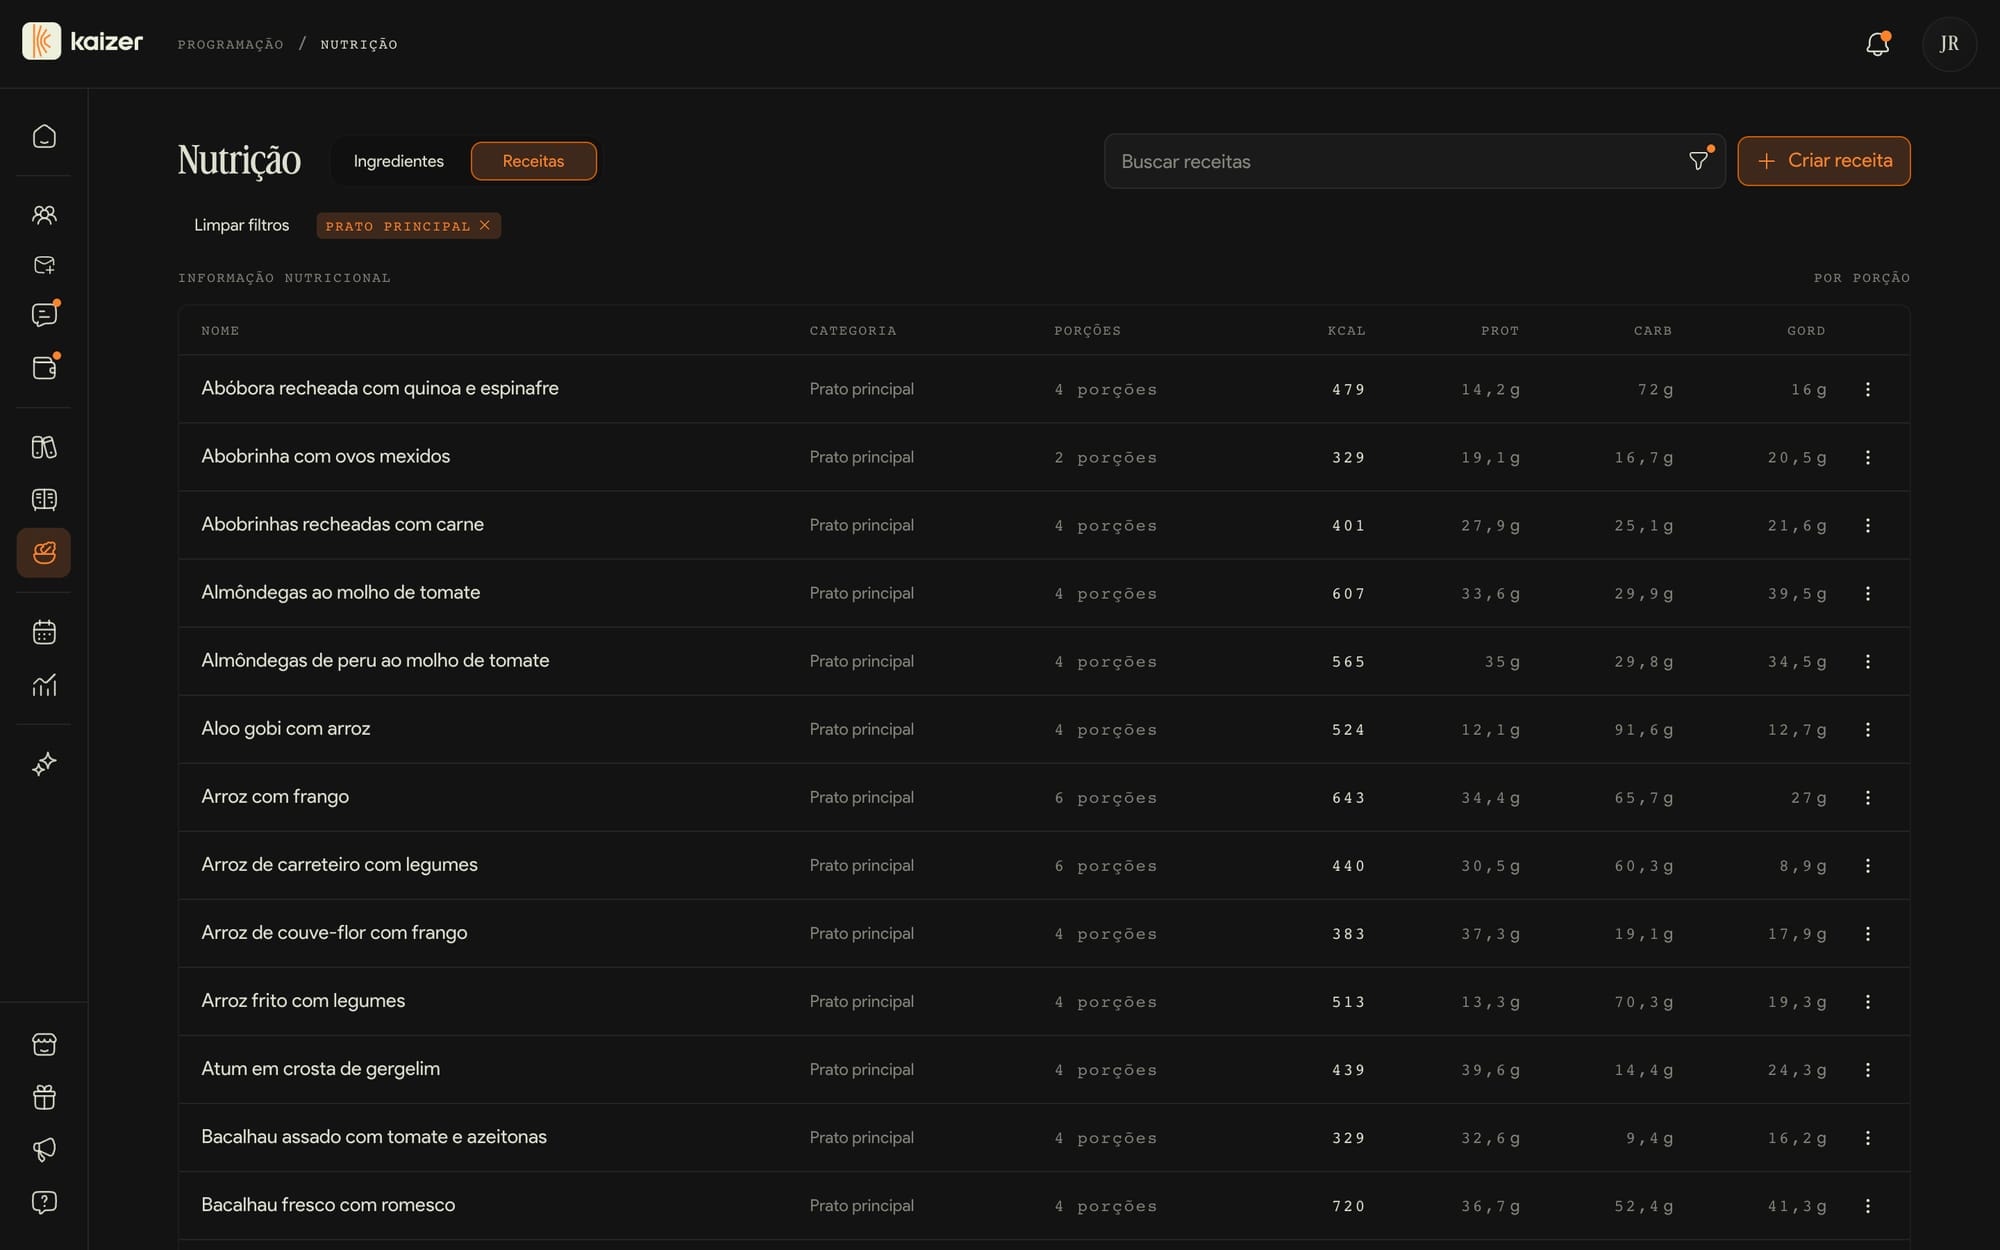Screen dimensions: 2000x1250
Task: Open the JR user avatar menu
Action: (1949, 44)
